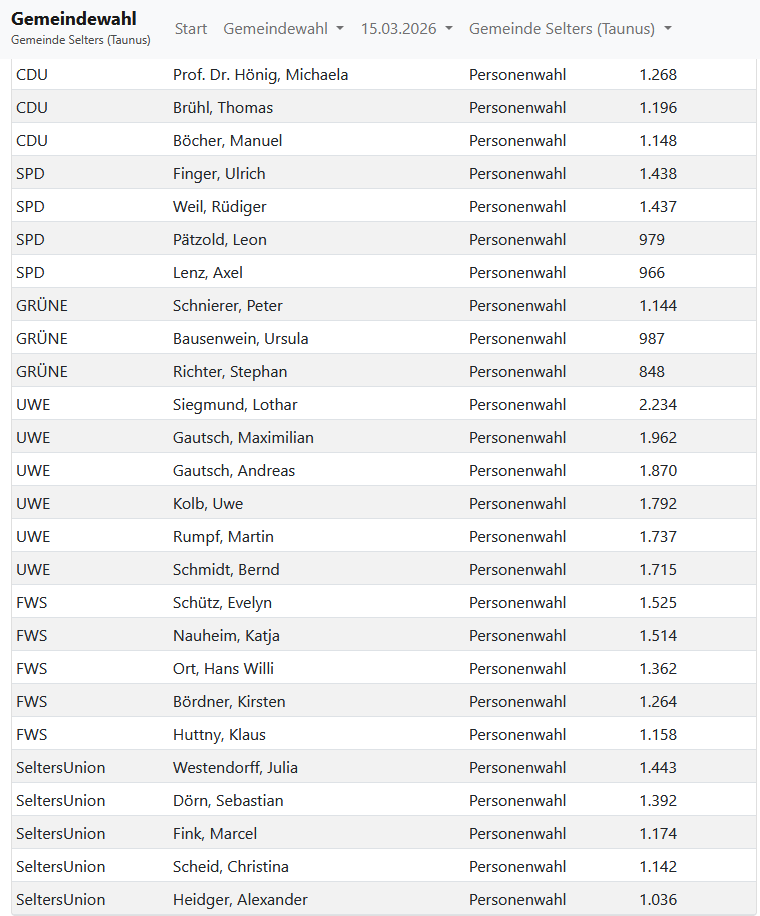Go to the Start page
The height and width of the screenshot is (916, 760).
(191, 29)
